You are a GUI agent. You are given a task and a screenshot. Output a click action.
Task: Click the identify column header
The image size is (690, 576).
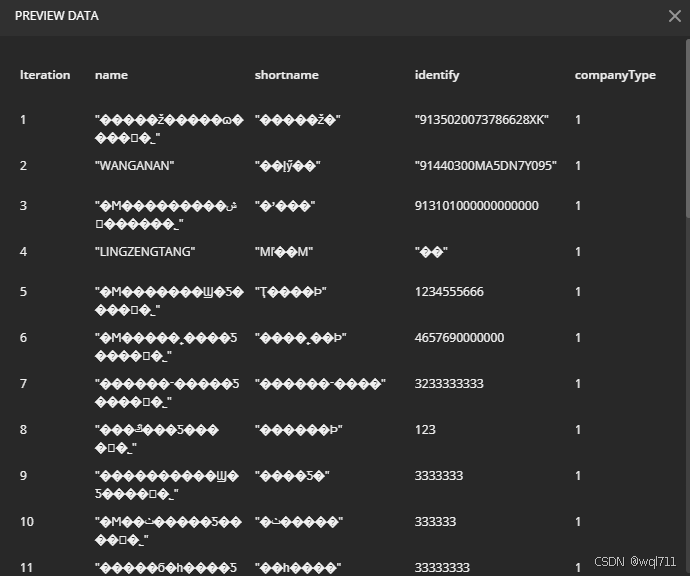[x=437, y=75]
